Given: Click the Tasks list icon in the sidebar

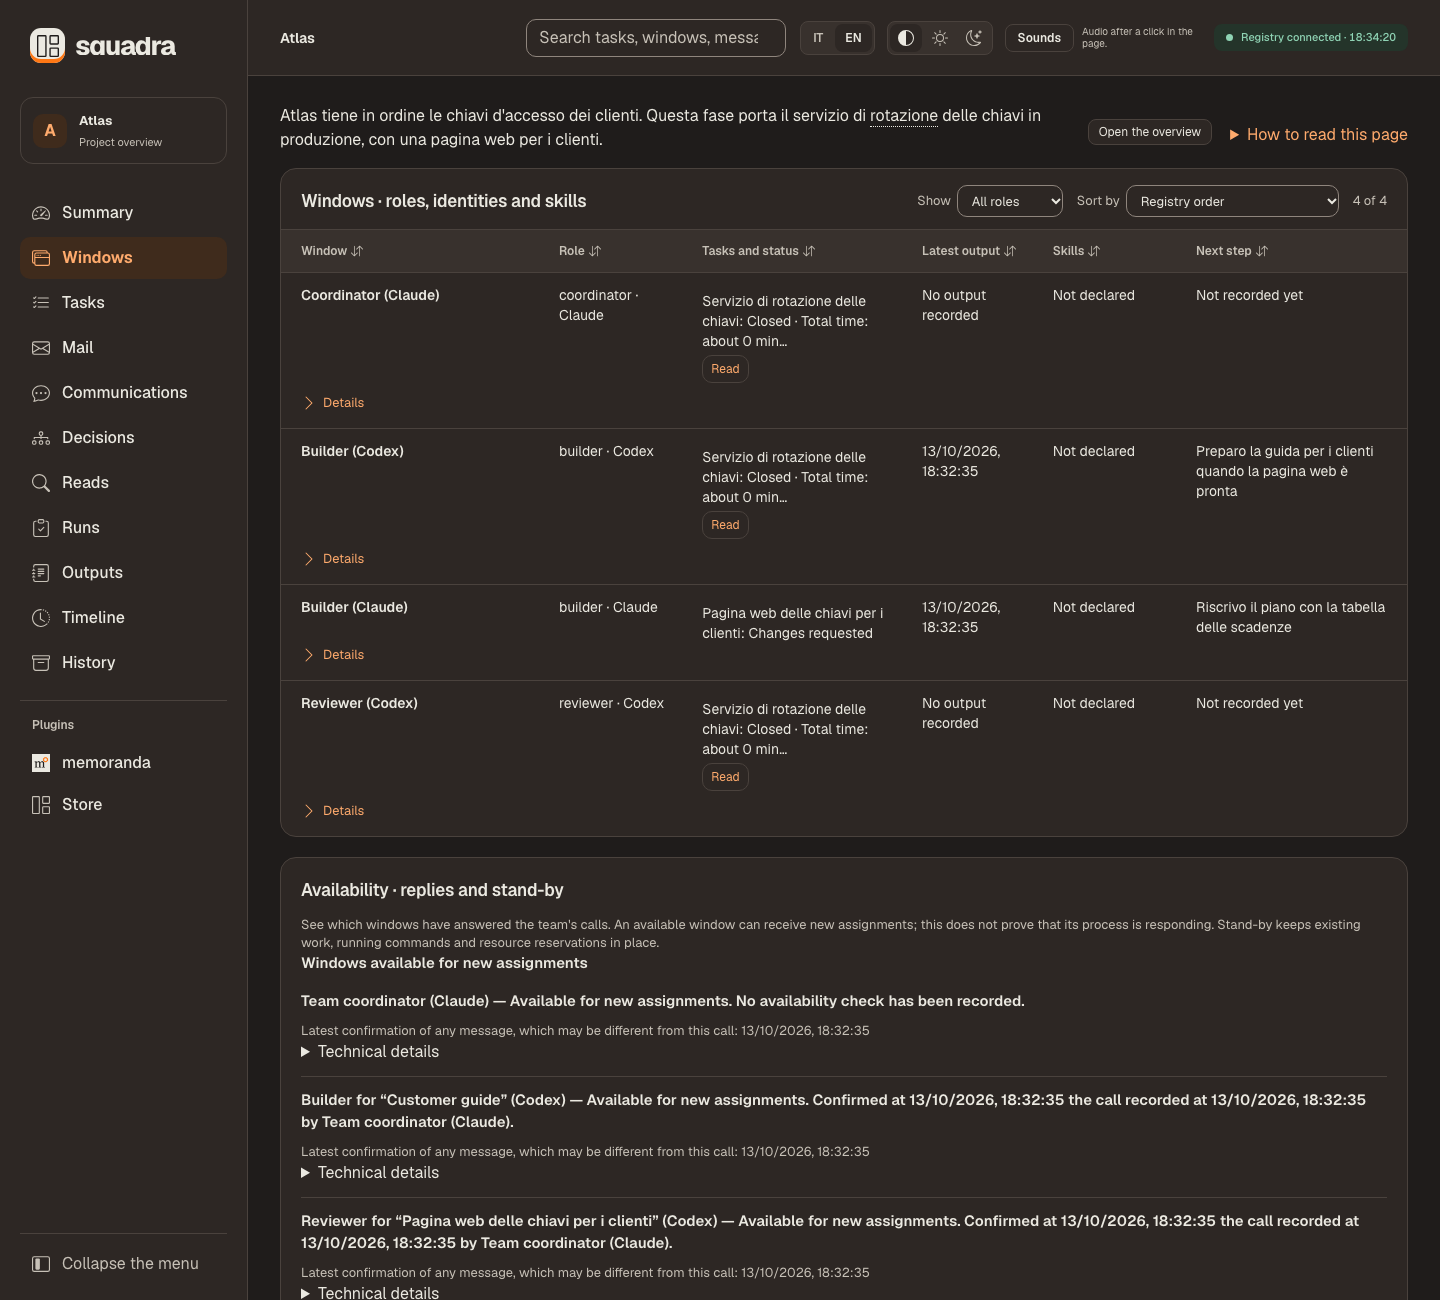Looking at the screenshot, I should click(x=41, y=303).
